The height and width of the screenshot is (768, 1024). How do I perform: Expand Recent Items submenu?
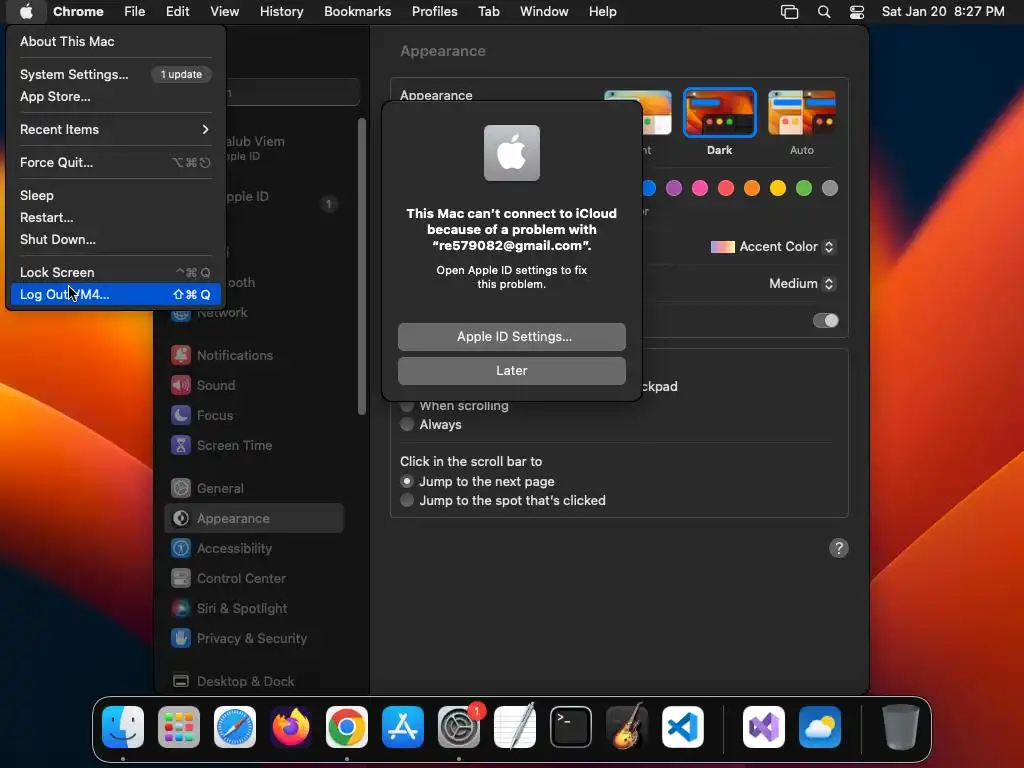point(114,129)
